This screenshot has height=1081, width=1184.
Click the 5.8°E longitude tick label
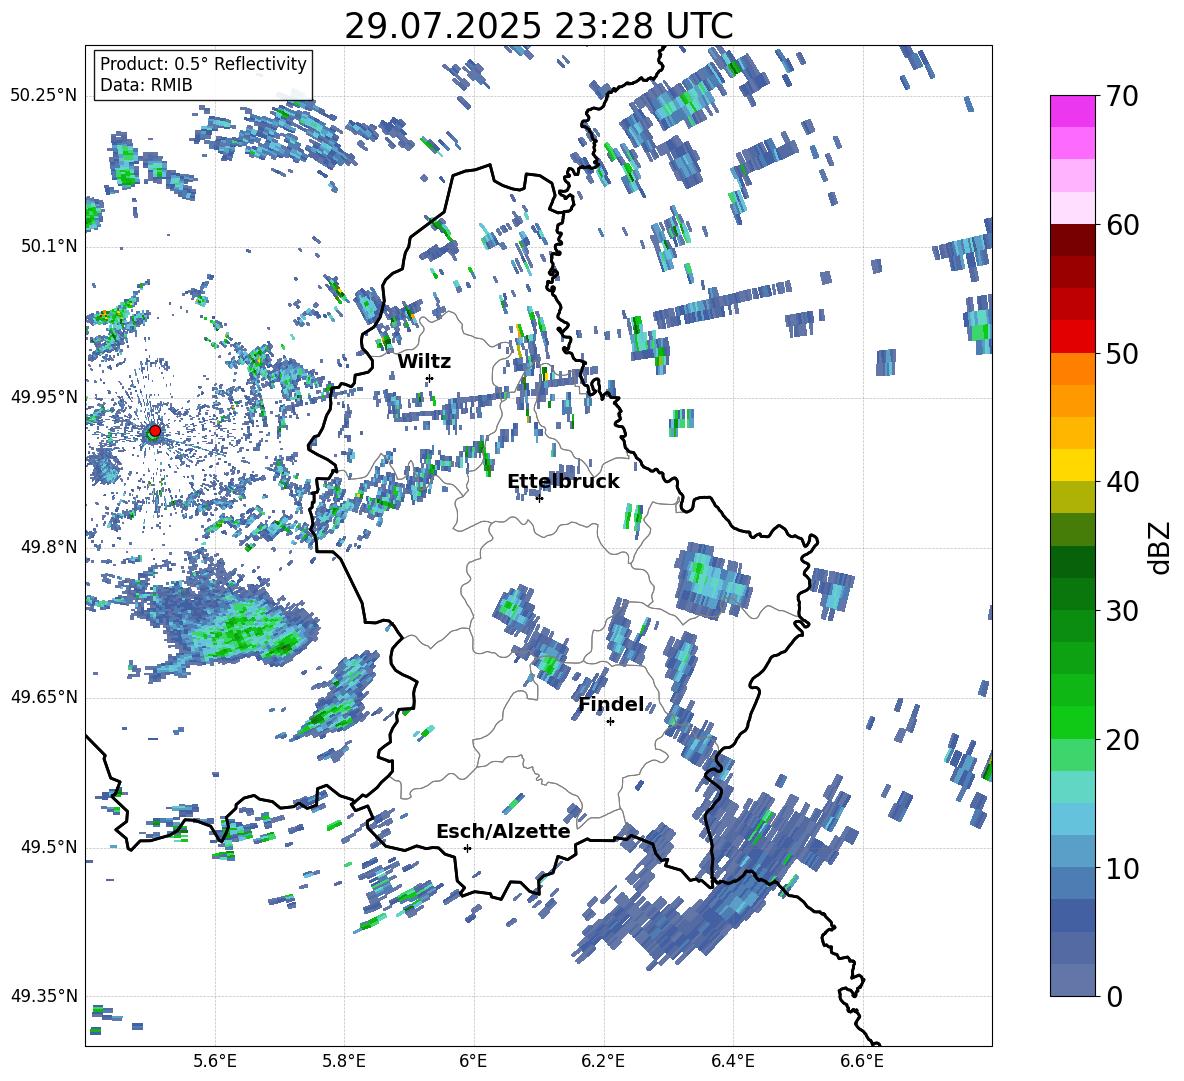pyautogui.click(x=344, y=1061)
